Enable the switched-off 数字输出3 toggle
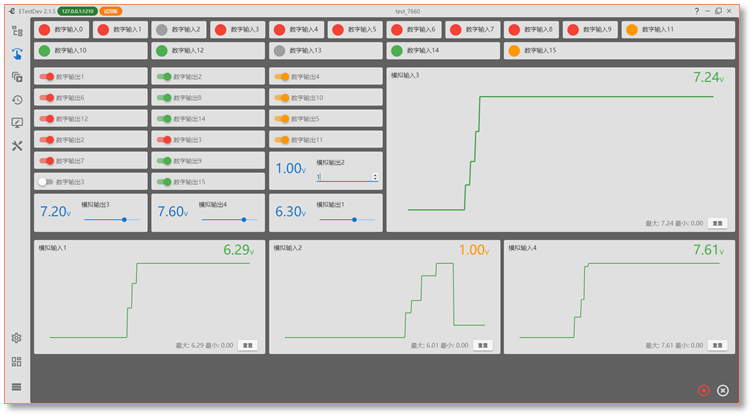 click(x=46, y=183)
